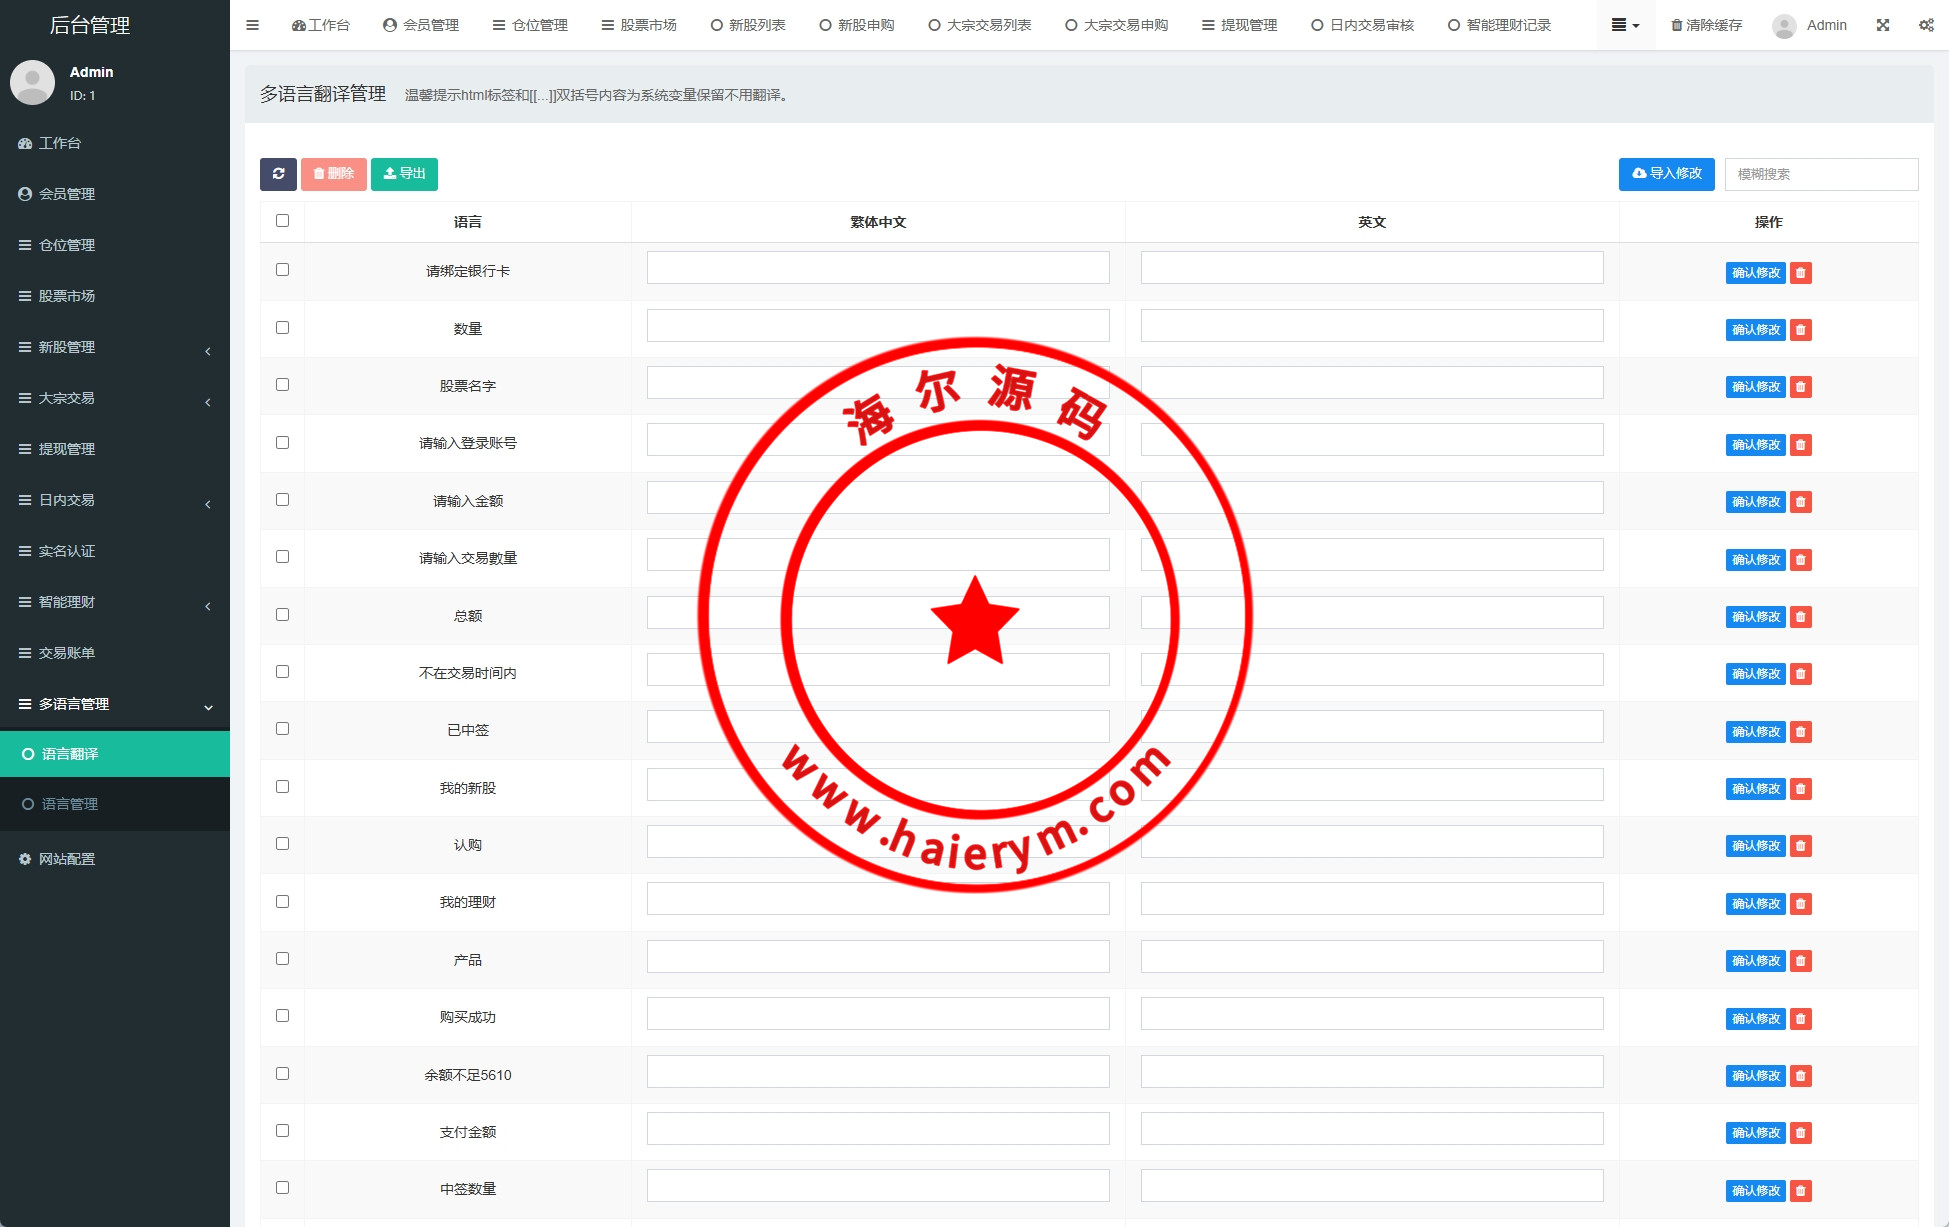Open the list dropdown in top bar
The image size is (1949, 1227).
tap(1625, 25)
